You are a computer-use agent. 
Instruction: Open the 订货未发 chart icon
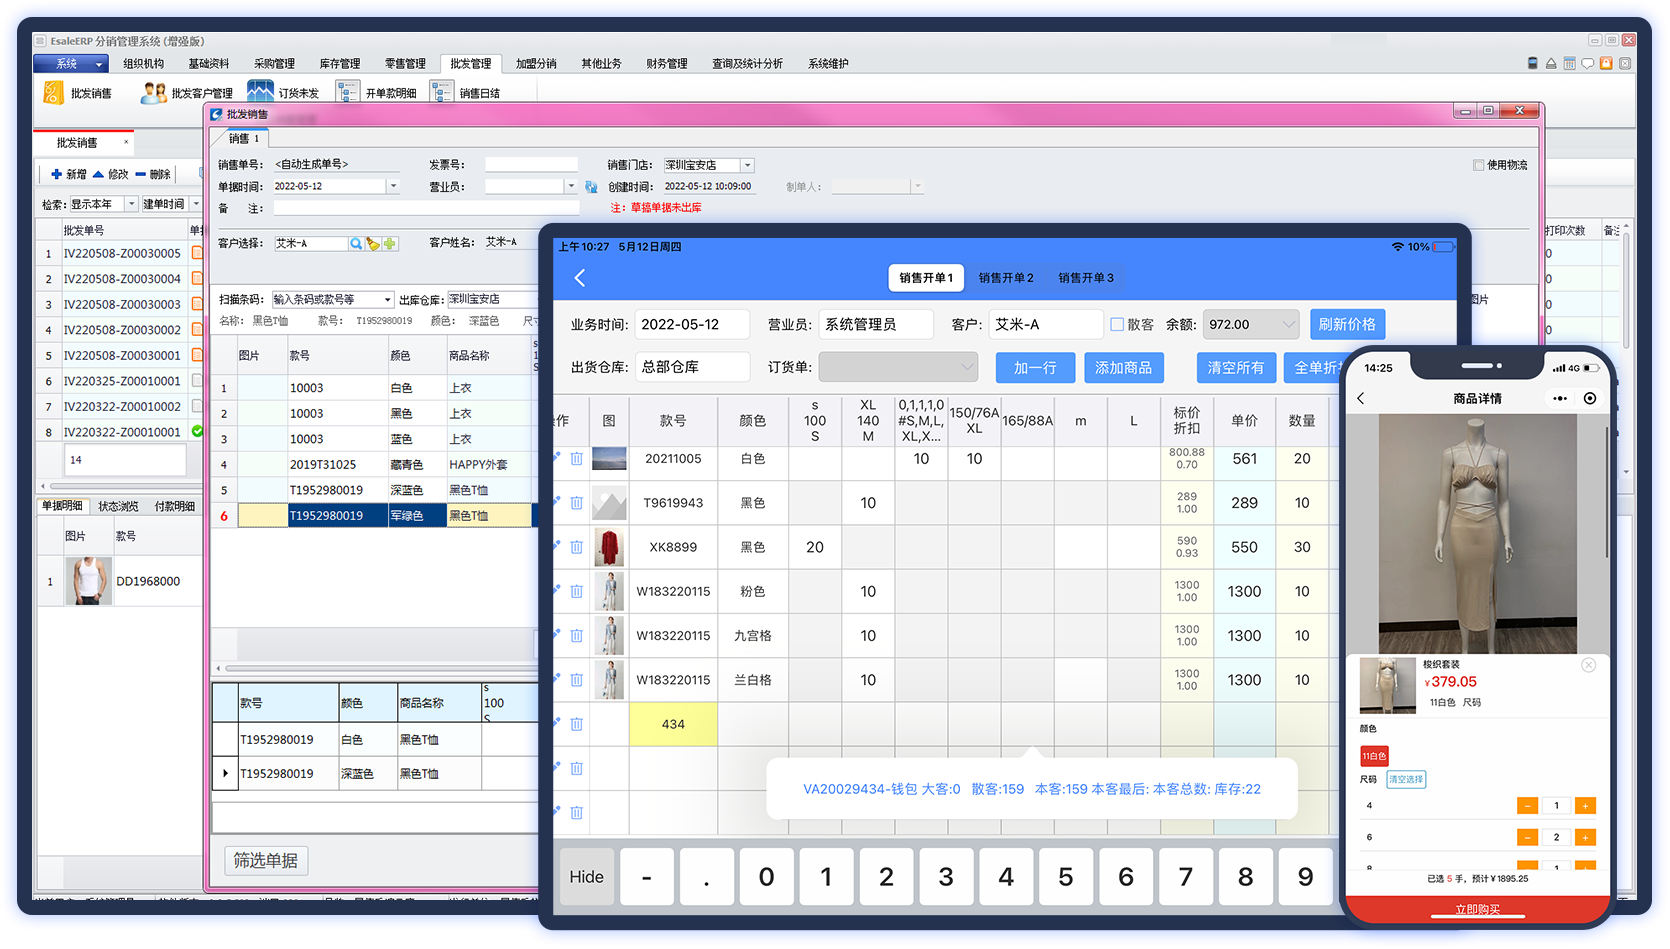coord(260,92)
